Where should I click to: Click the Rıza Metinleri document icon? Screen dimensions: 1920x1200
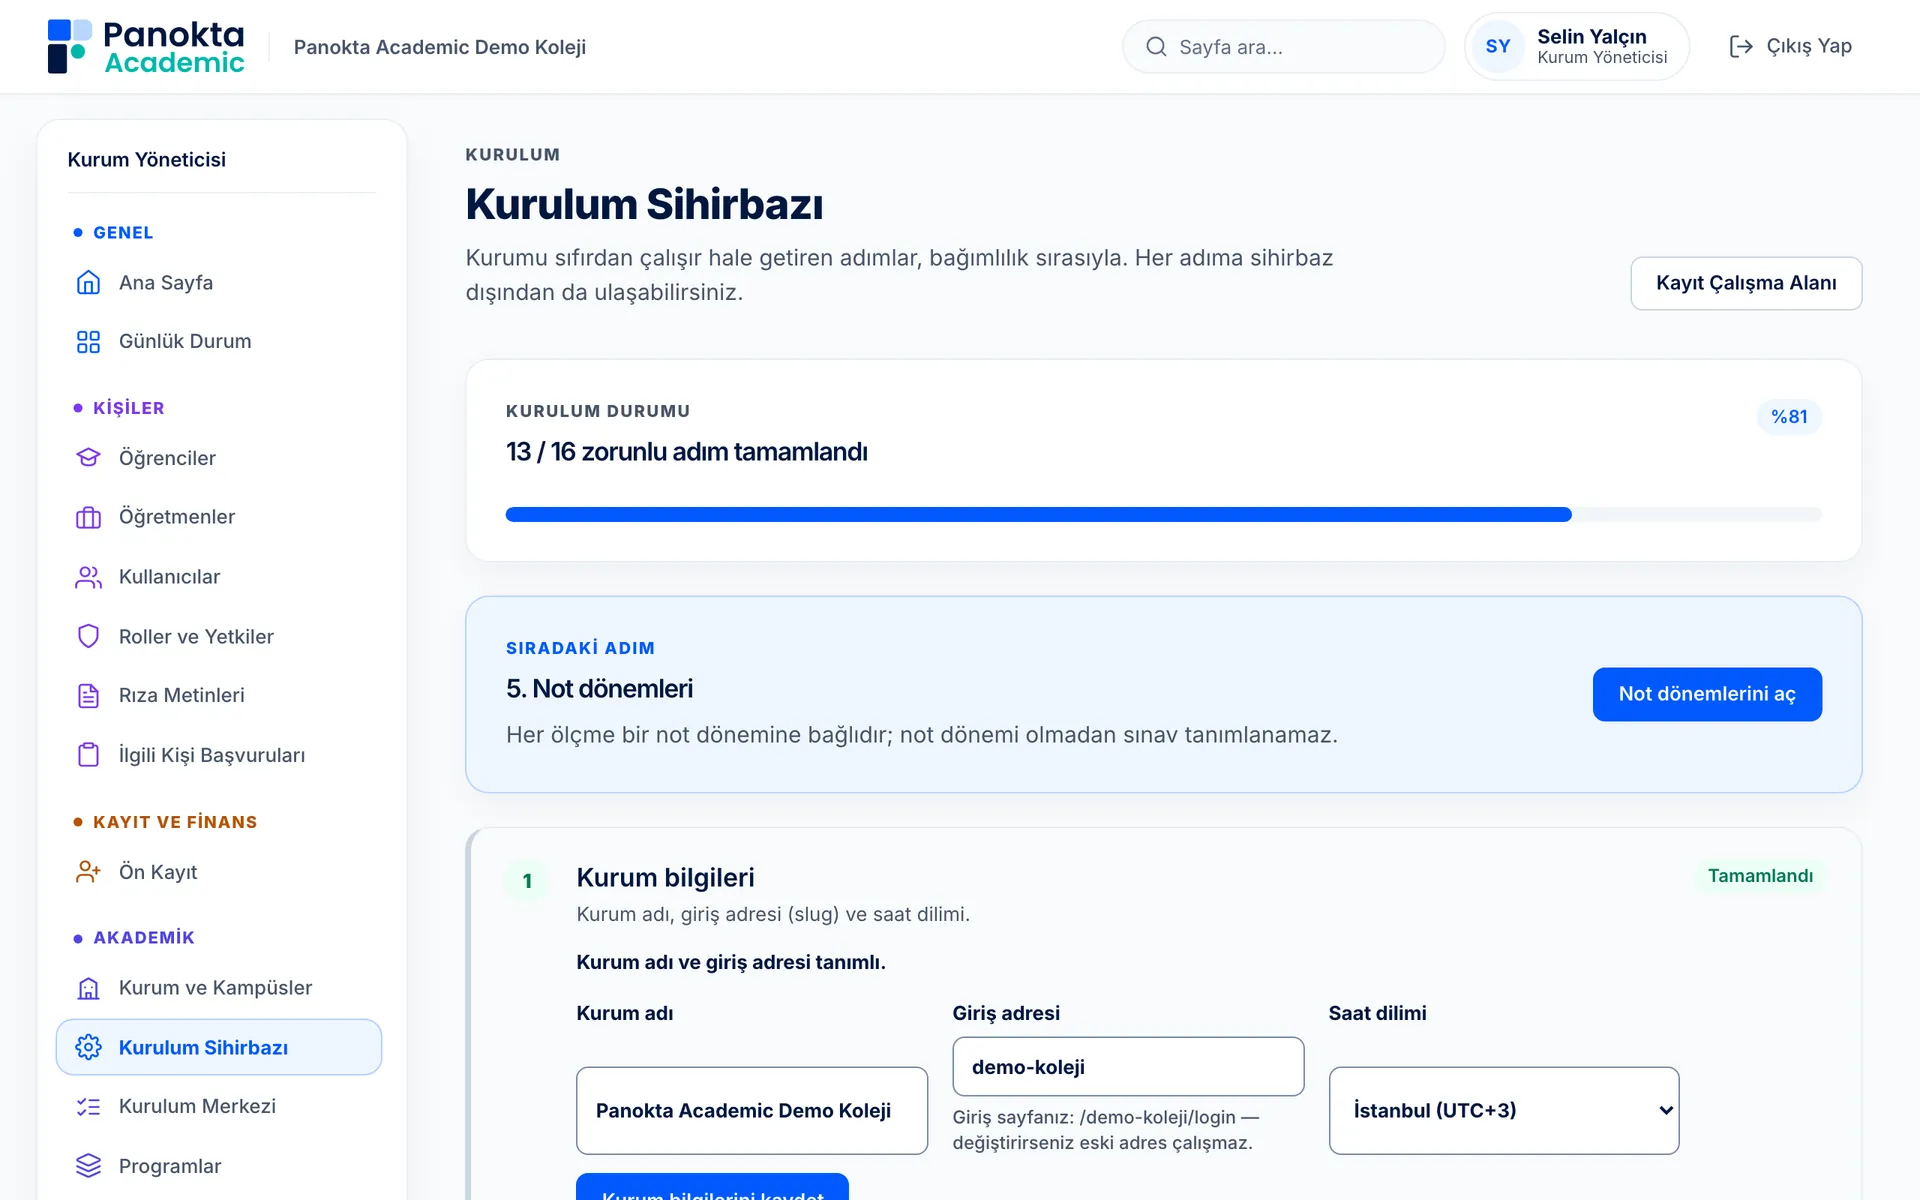point(88,696)
